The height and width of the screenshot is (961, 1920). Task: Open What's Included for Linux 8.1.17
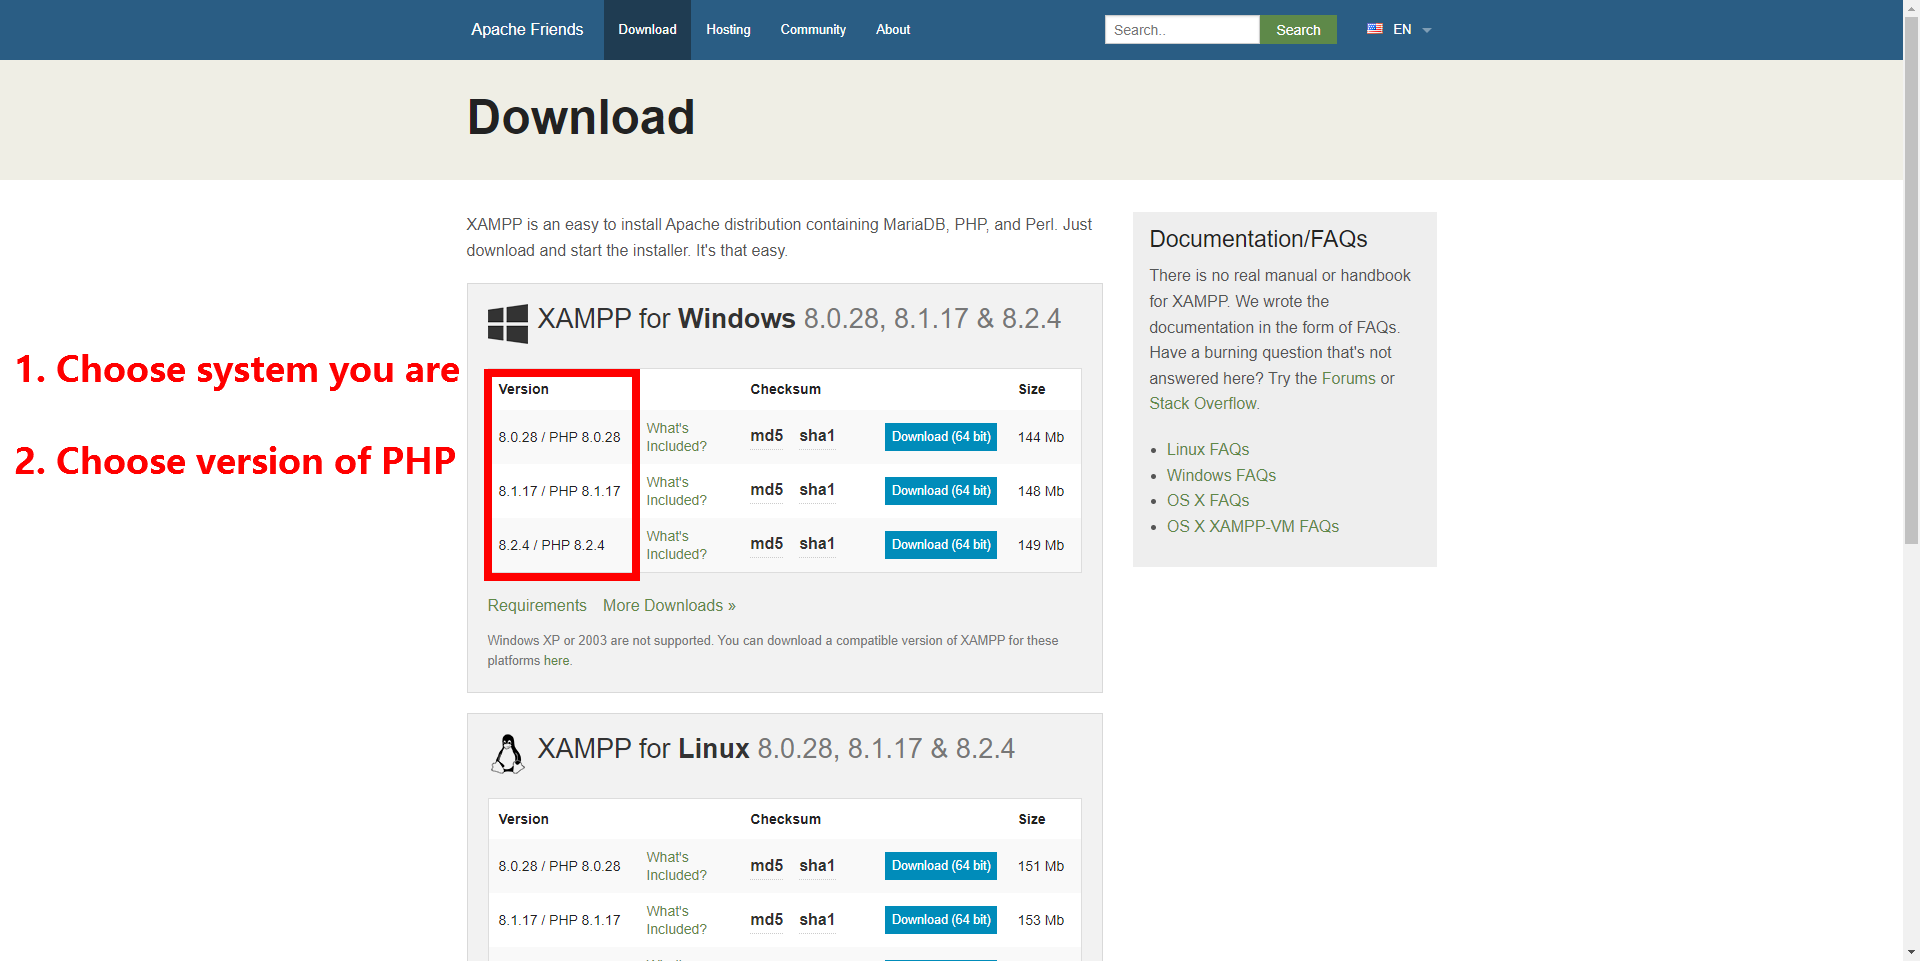[676, 920]
